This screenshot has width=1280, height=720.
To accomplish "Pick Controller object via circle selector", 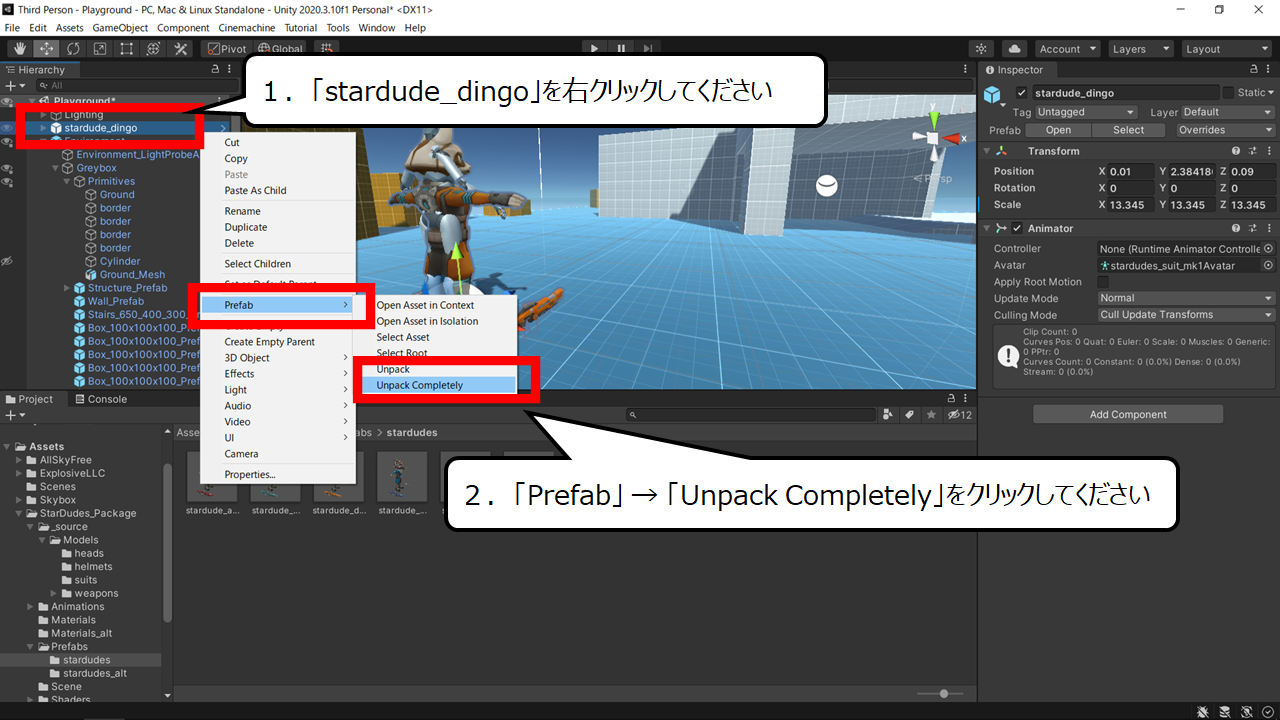I will coord(1269,249).
